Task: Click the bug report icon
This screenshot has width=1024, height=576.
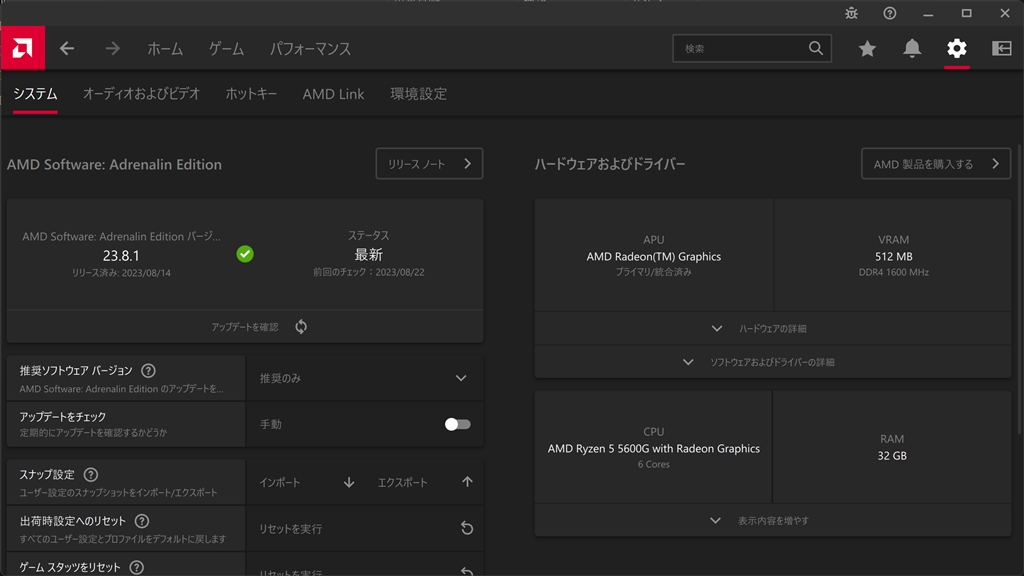Action: (x=851, y=13)
